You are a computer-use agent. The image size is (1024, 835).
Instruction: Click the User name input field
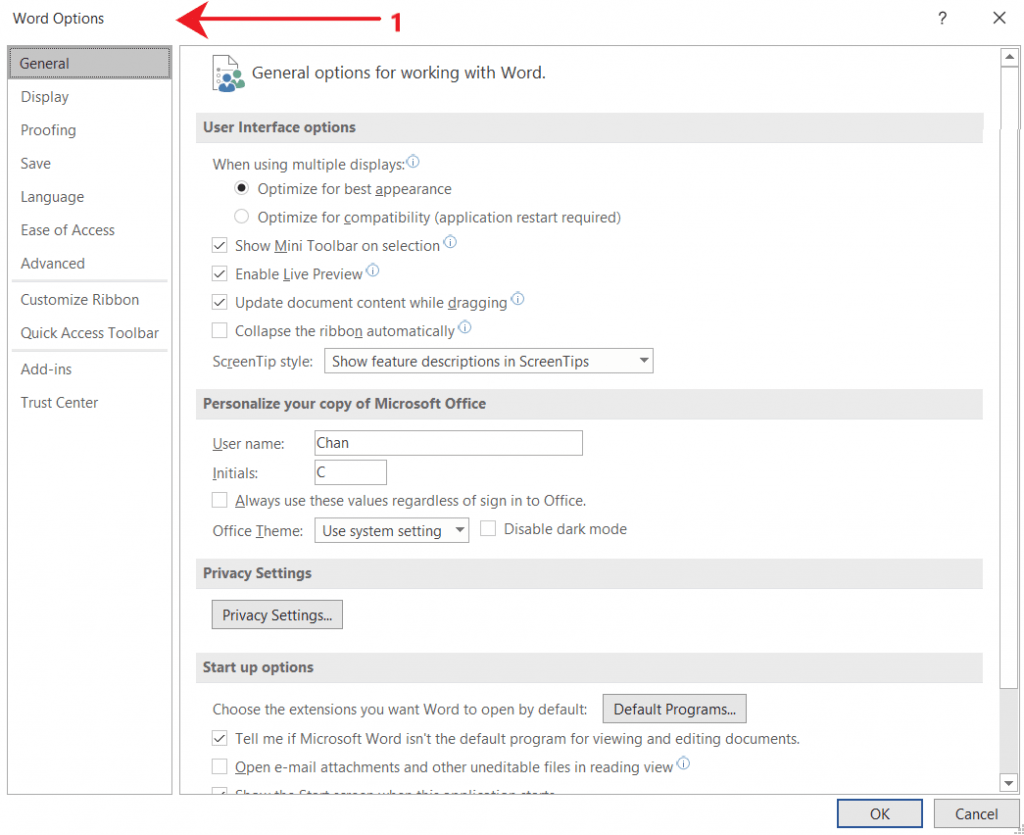[x=448, y=443]
